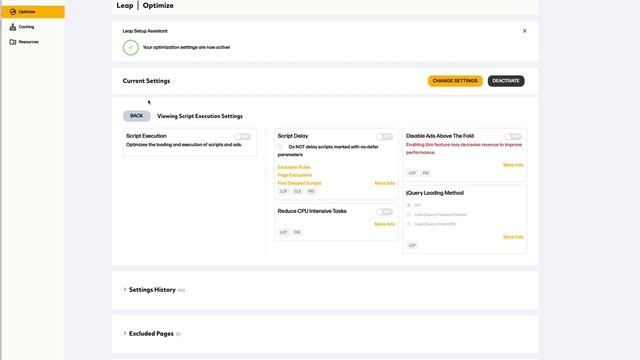Click Viewing Script Execution Settings text
The width and height of the screenshot is (640, 360).
pyautogui.click(x=200, y=116)
